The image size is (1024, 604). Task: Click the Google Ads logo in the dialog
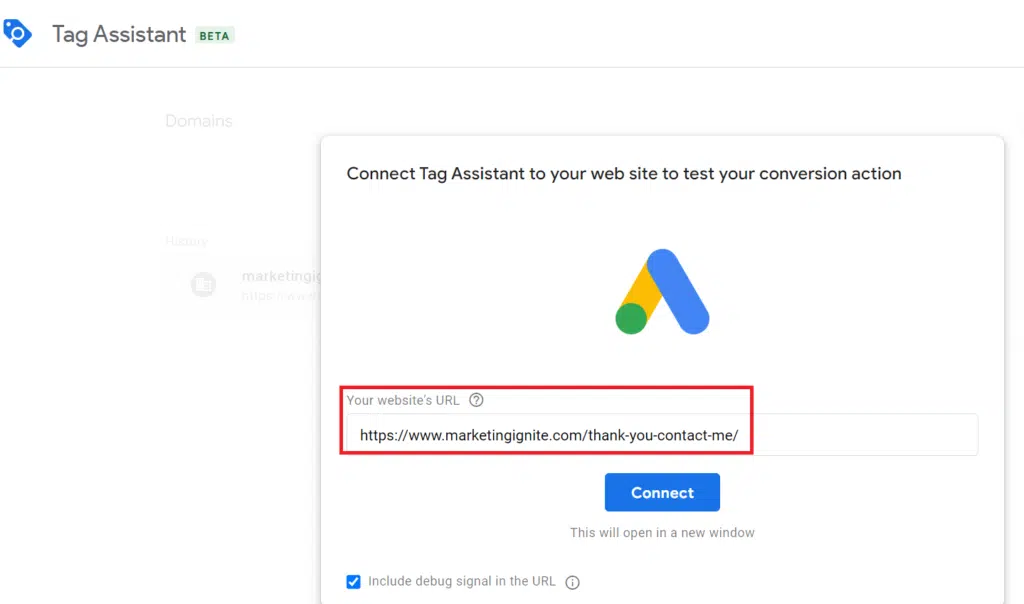[x=662, y=291]
